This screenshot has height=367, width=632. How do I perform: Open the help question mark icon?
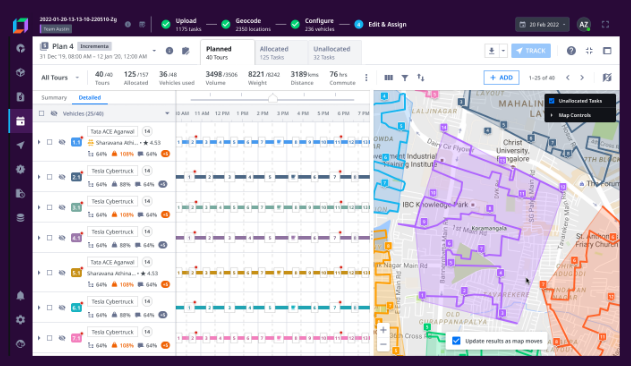[x=571, y=51]
